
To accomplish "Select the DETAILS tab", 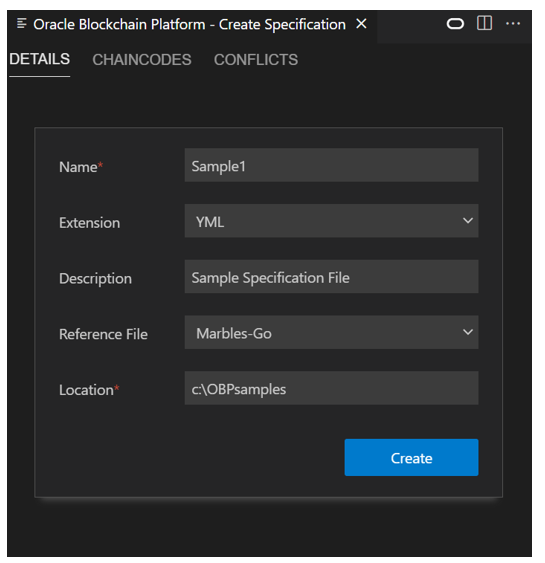I will (39, 60).
